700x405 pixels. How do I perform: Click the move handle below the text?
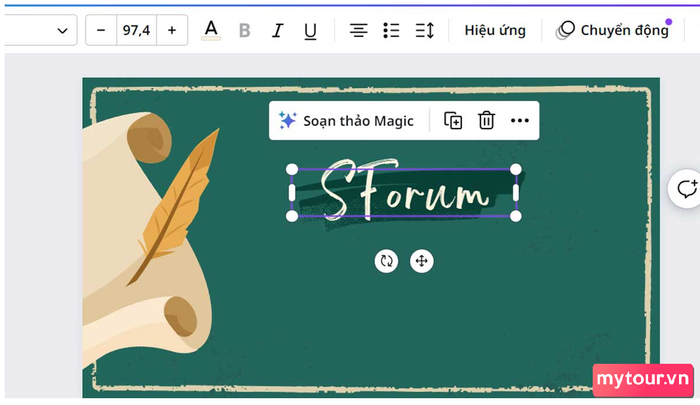tap(421, 261)
